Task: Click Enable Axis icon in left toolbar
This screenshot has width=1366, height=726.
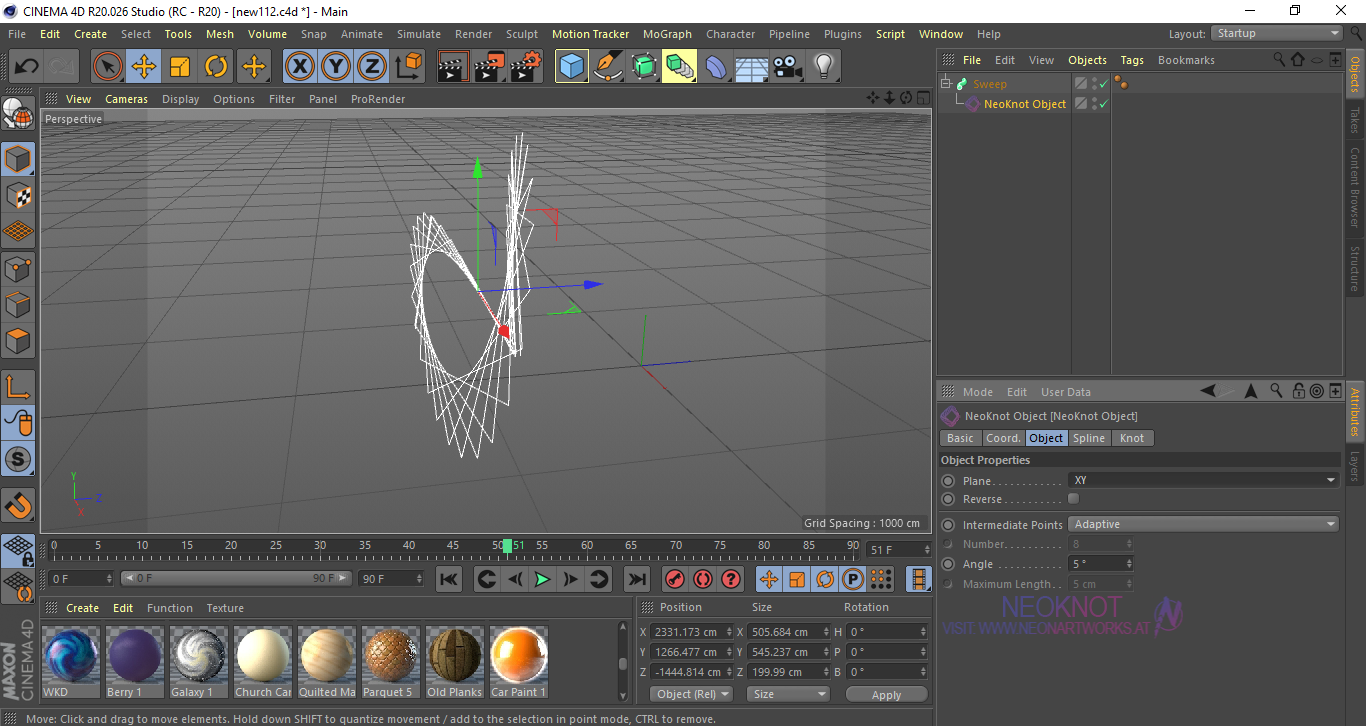Action: (18, 387)
